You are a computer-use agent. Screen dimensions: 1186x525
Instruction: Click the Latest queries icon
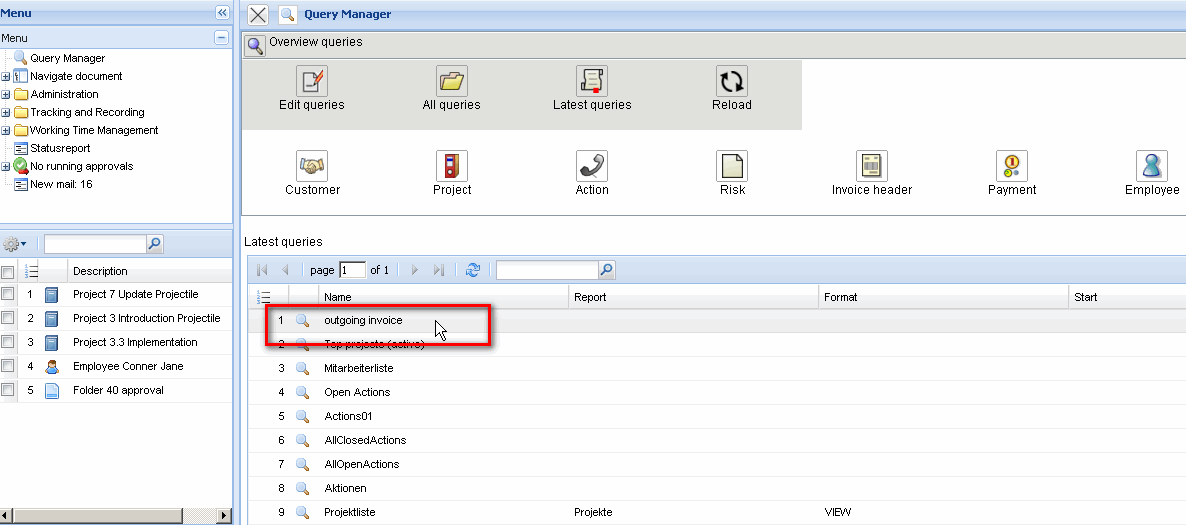tap(592, 81)
